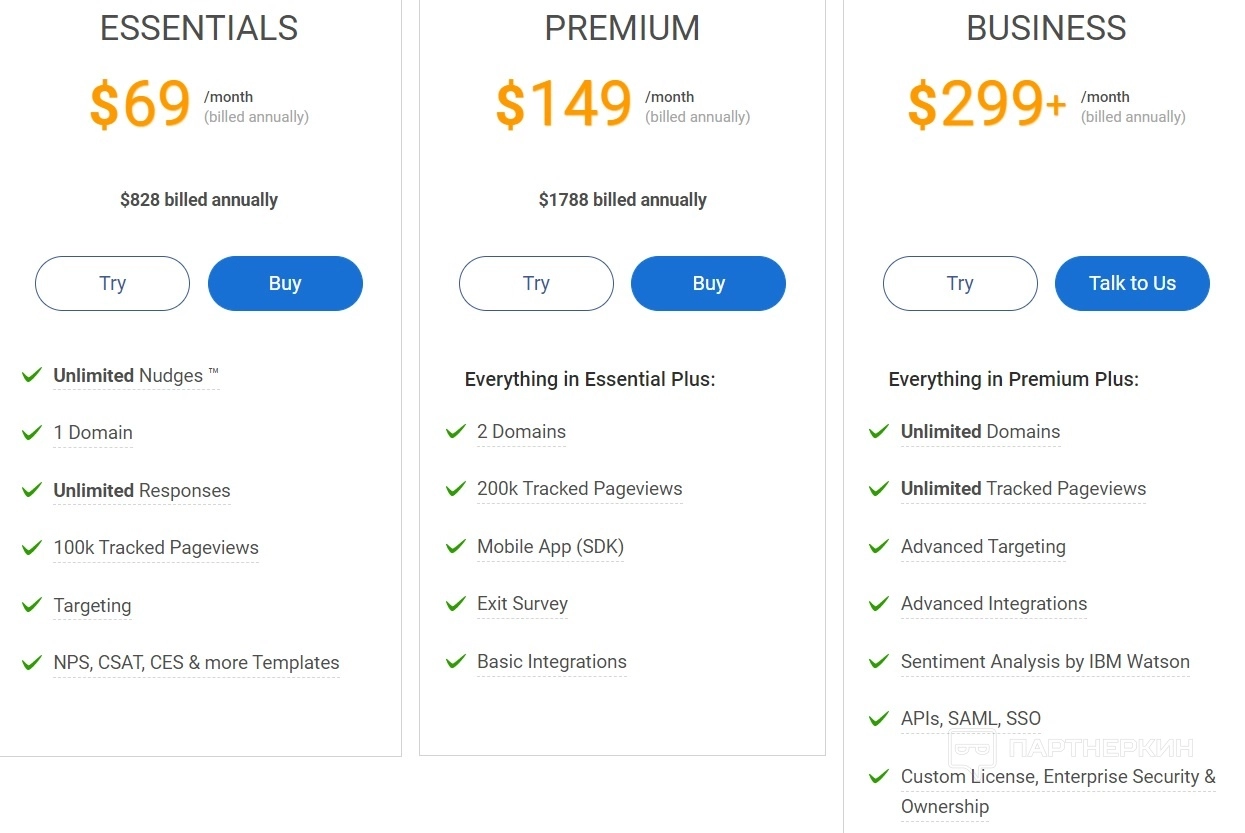Open the Advanced Integrations feature link
The width and height of the screenshot is (1245, 833).
[994, 604]
